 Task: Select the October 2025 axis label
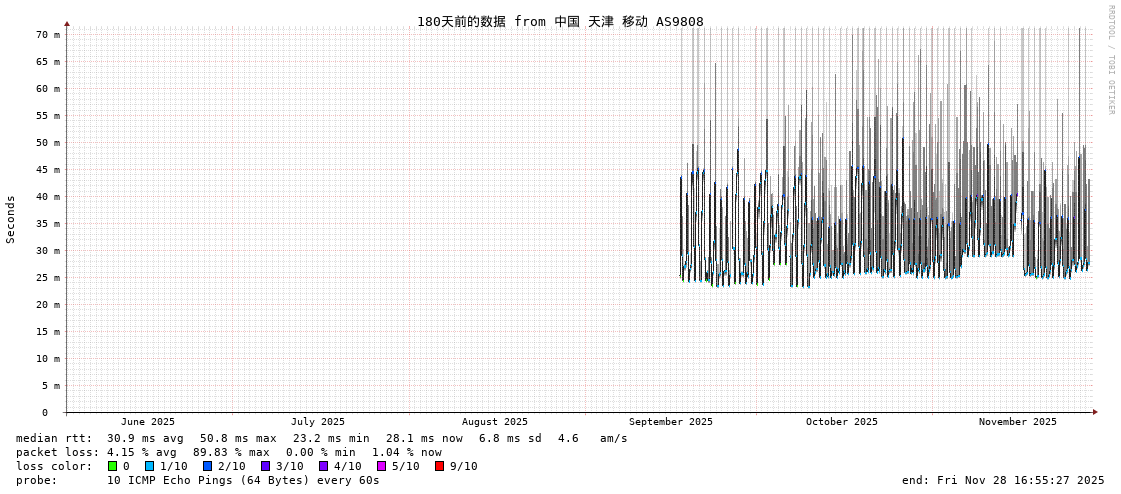pyautogui.click(x=842, y=422)
